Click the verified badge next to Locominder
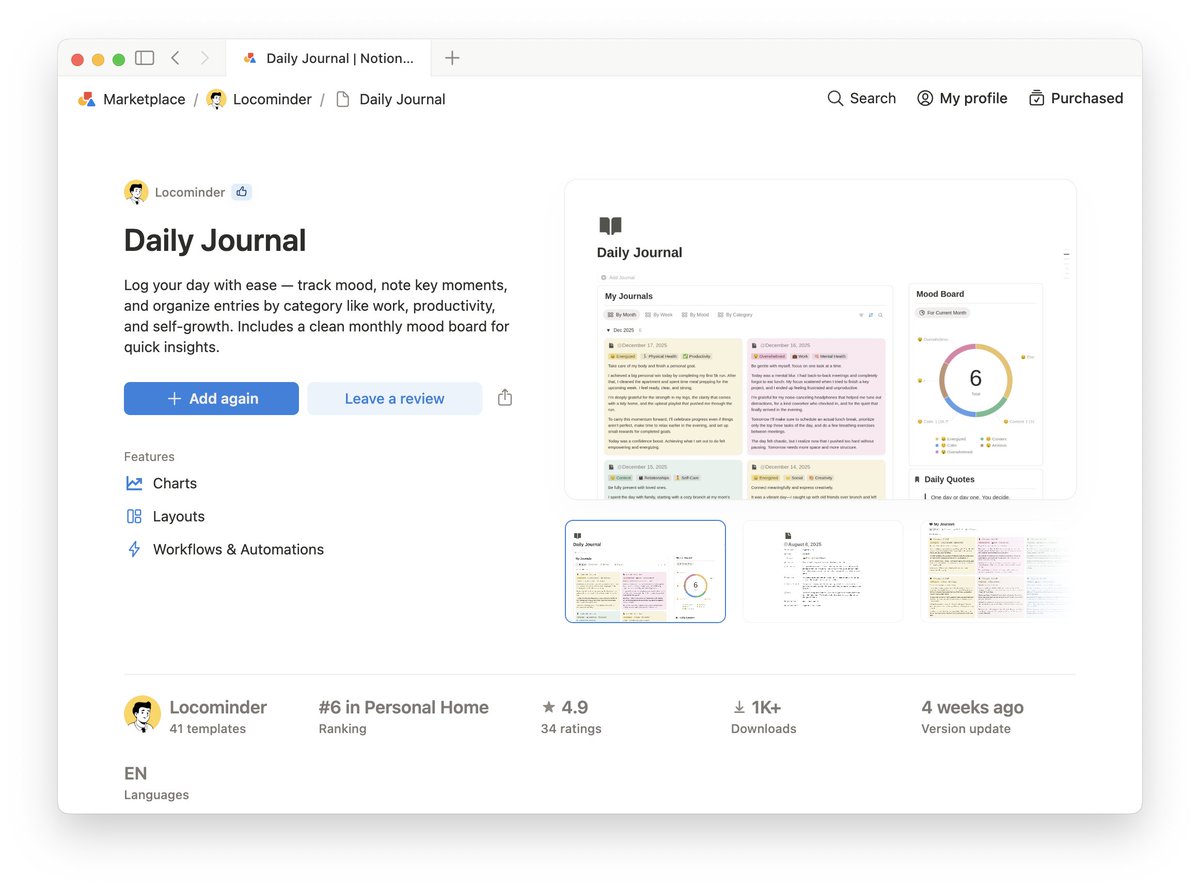The width and height of the screenshot is (1200, 890). 241,191
